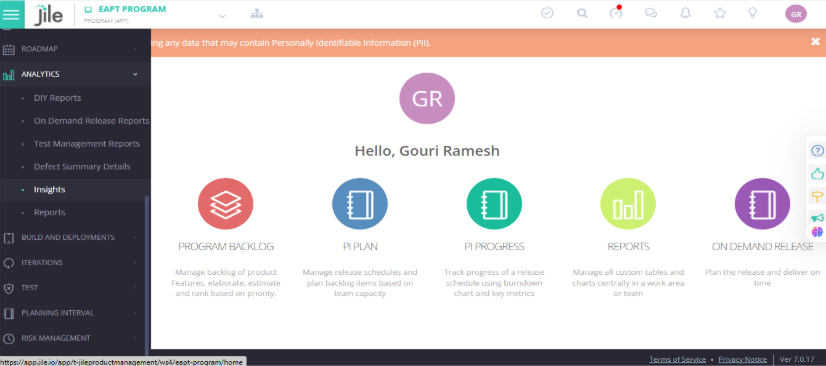
Task: Click the brain AI assistant icon
Action: click(x=817, y=232)
